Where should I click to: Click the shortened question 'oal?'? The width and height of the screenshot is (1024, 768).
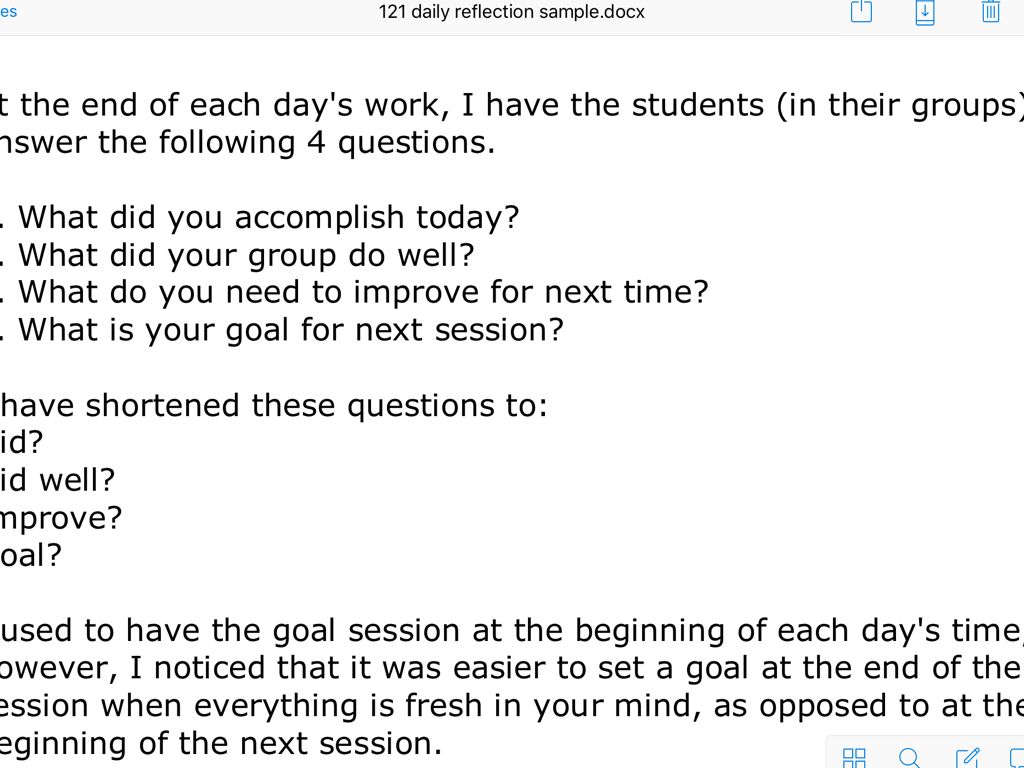pos(31,555)
